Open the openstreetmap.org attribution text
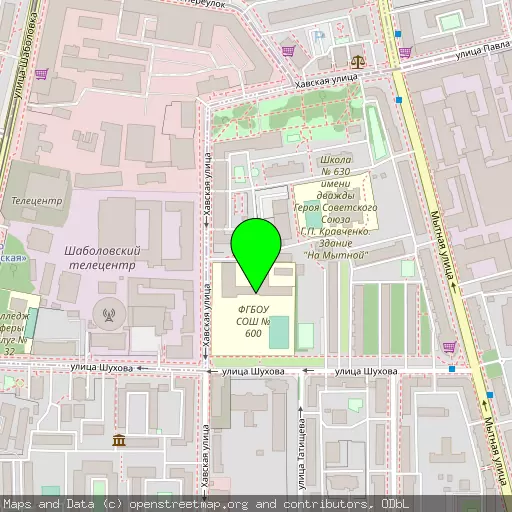 click(x=189, y=504)
